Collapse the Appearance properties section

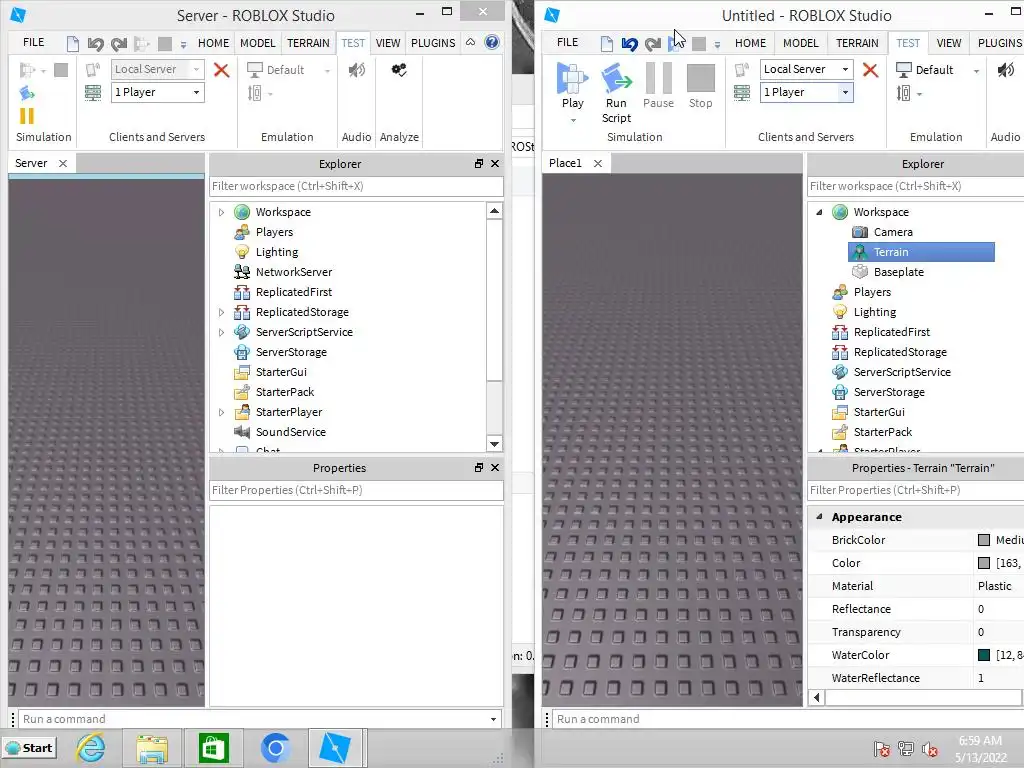[819, 517]
